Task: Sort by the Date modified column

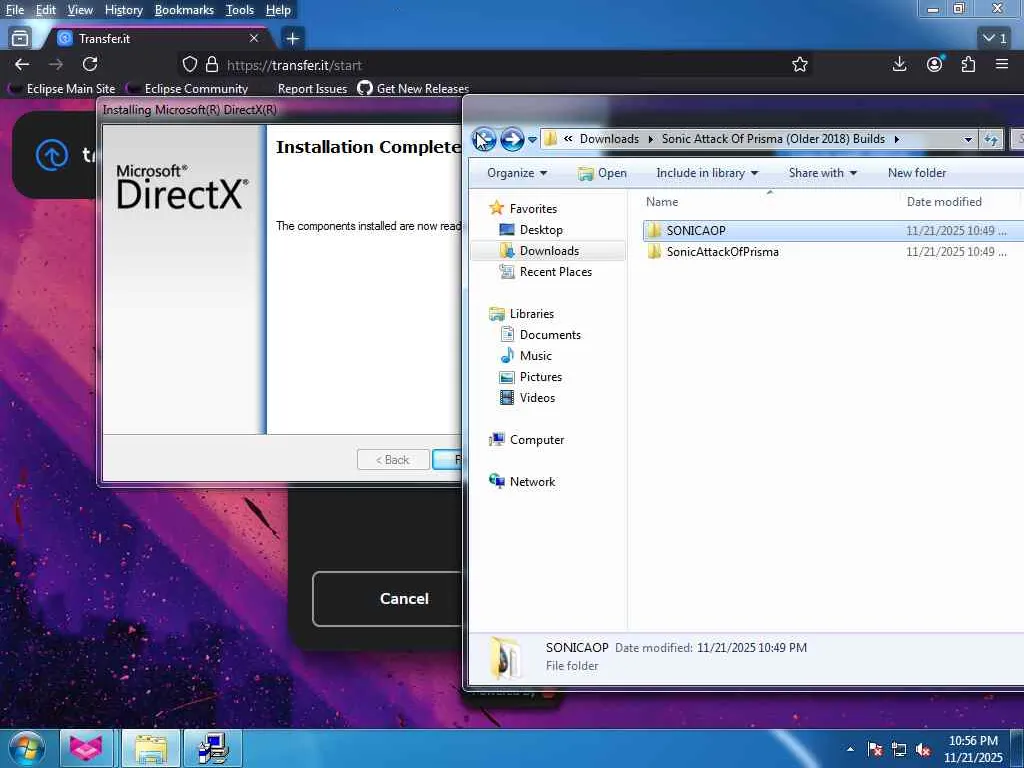Action: [x=944, y=202]
